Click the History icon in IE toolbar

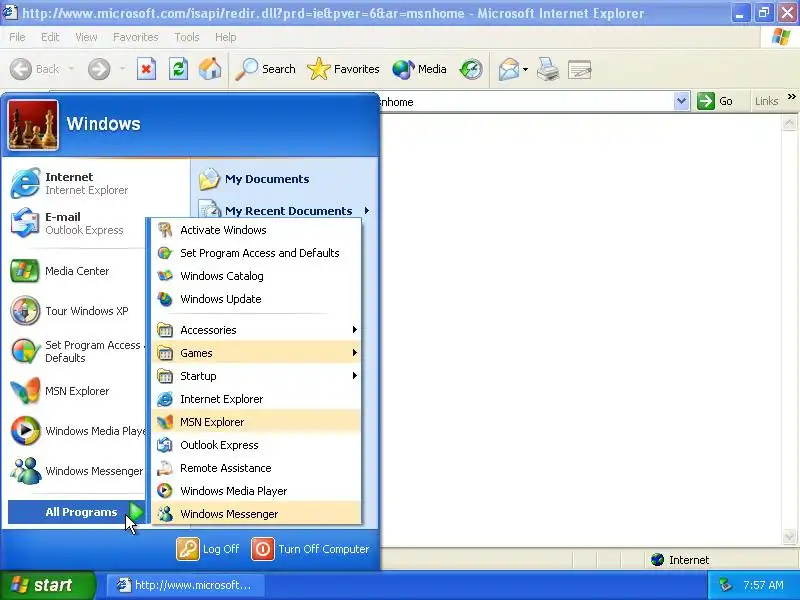click(x=470, y=69)
